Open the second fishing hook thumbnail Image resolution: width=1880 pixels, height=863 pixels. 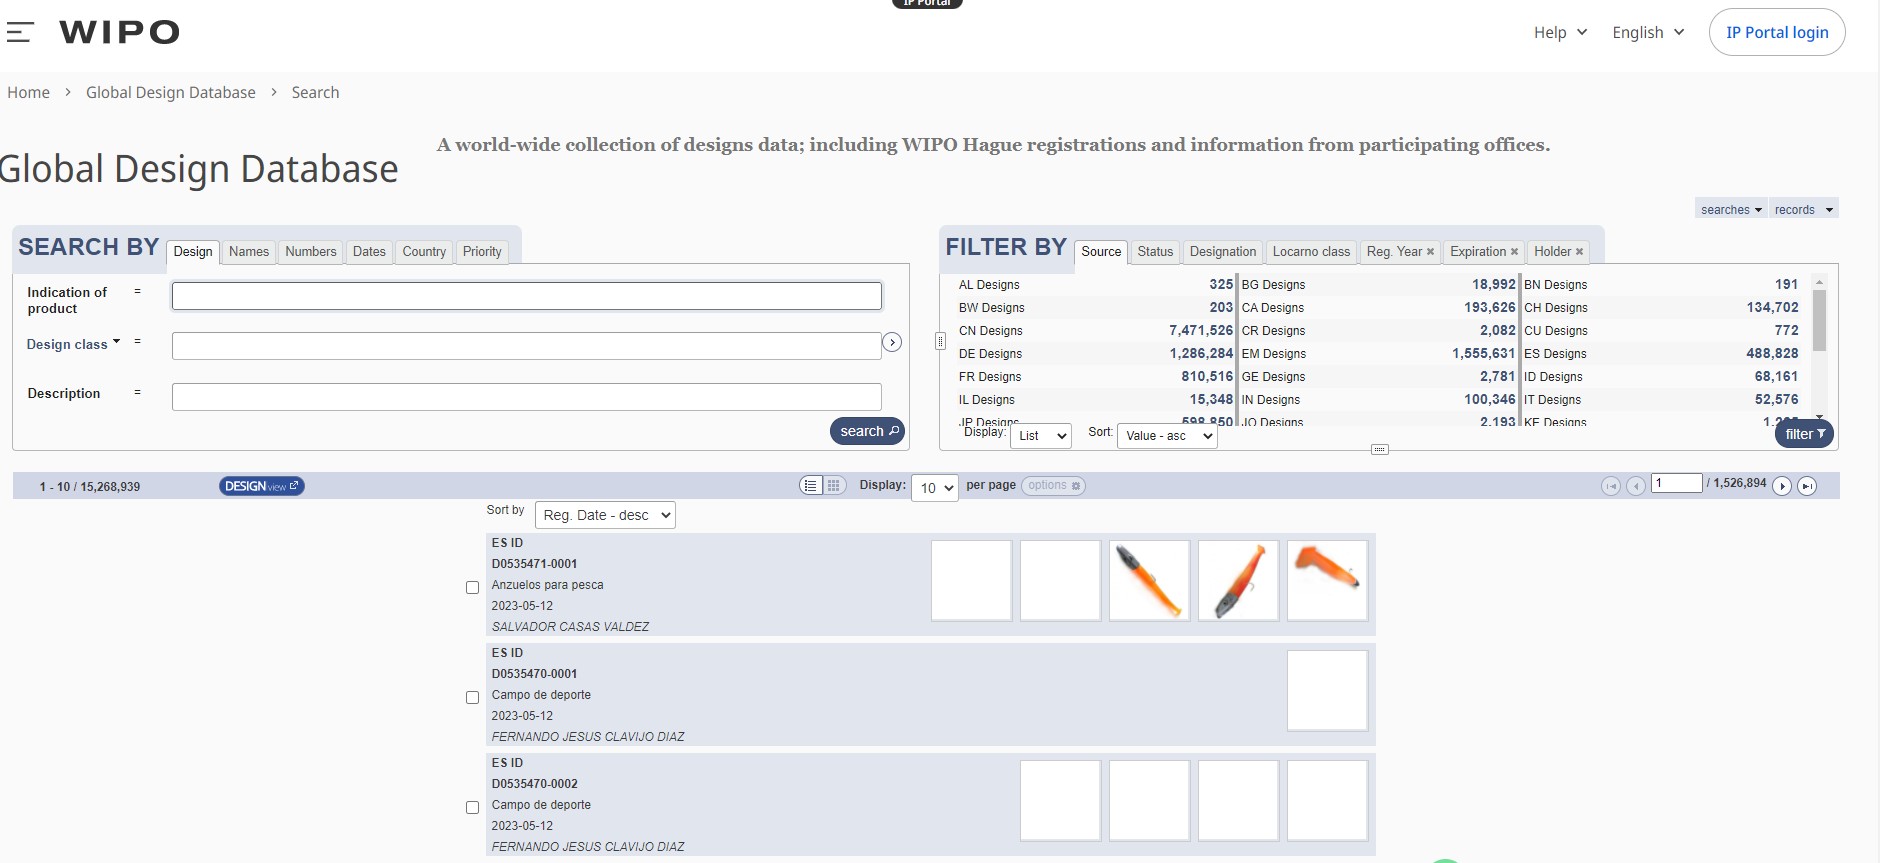click(1238, 581)
